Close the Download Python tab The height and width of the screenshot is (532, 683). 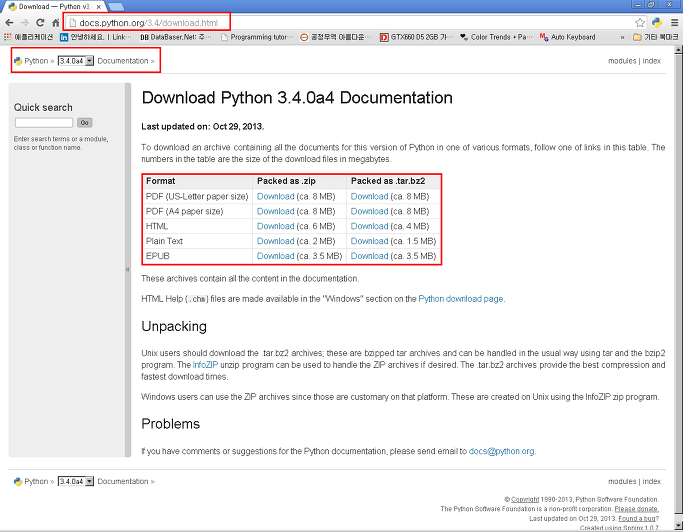[x=99, y=7]
